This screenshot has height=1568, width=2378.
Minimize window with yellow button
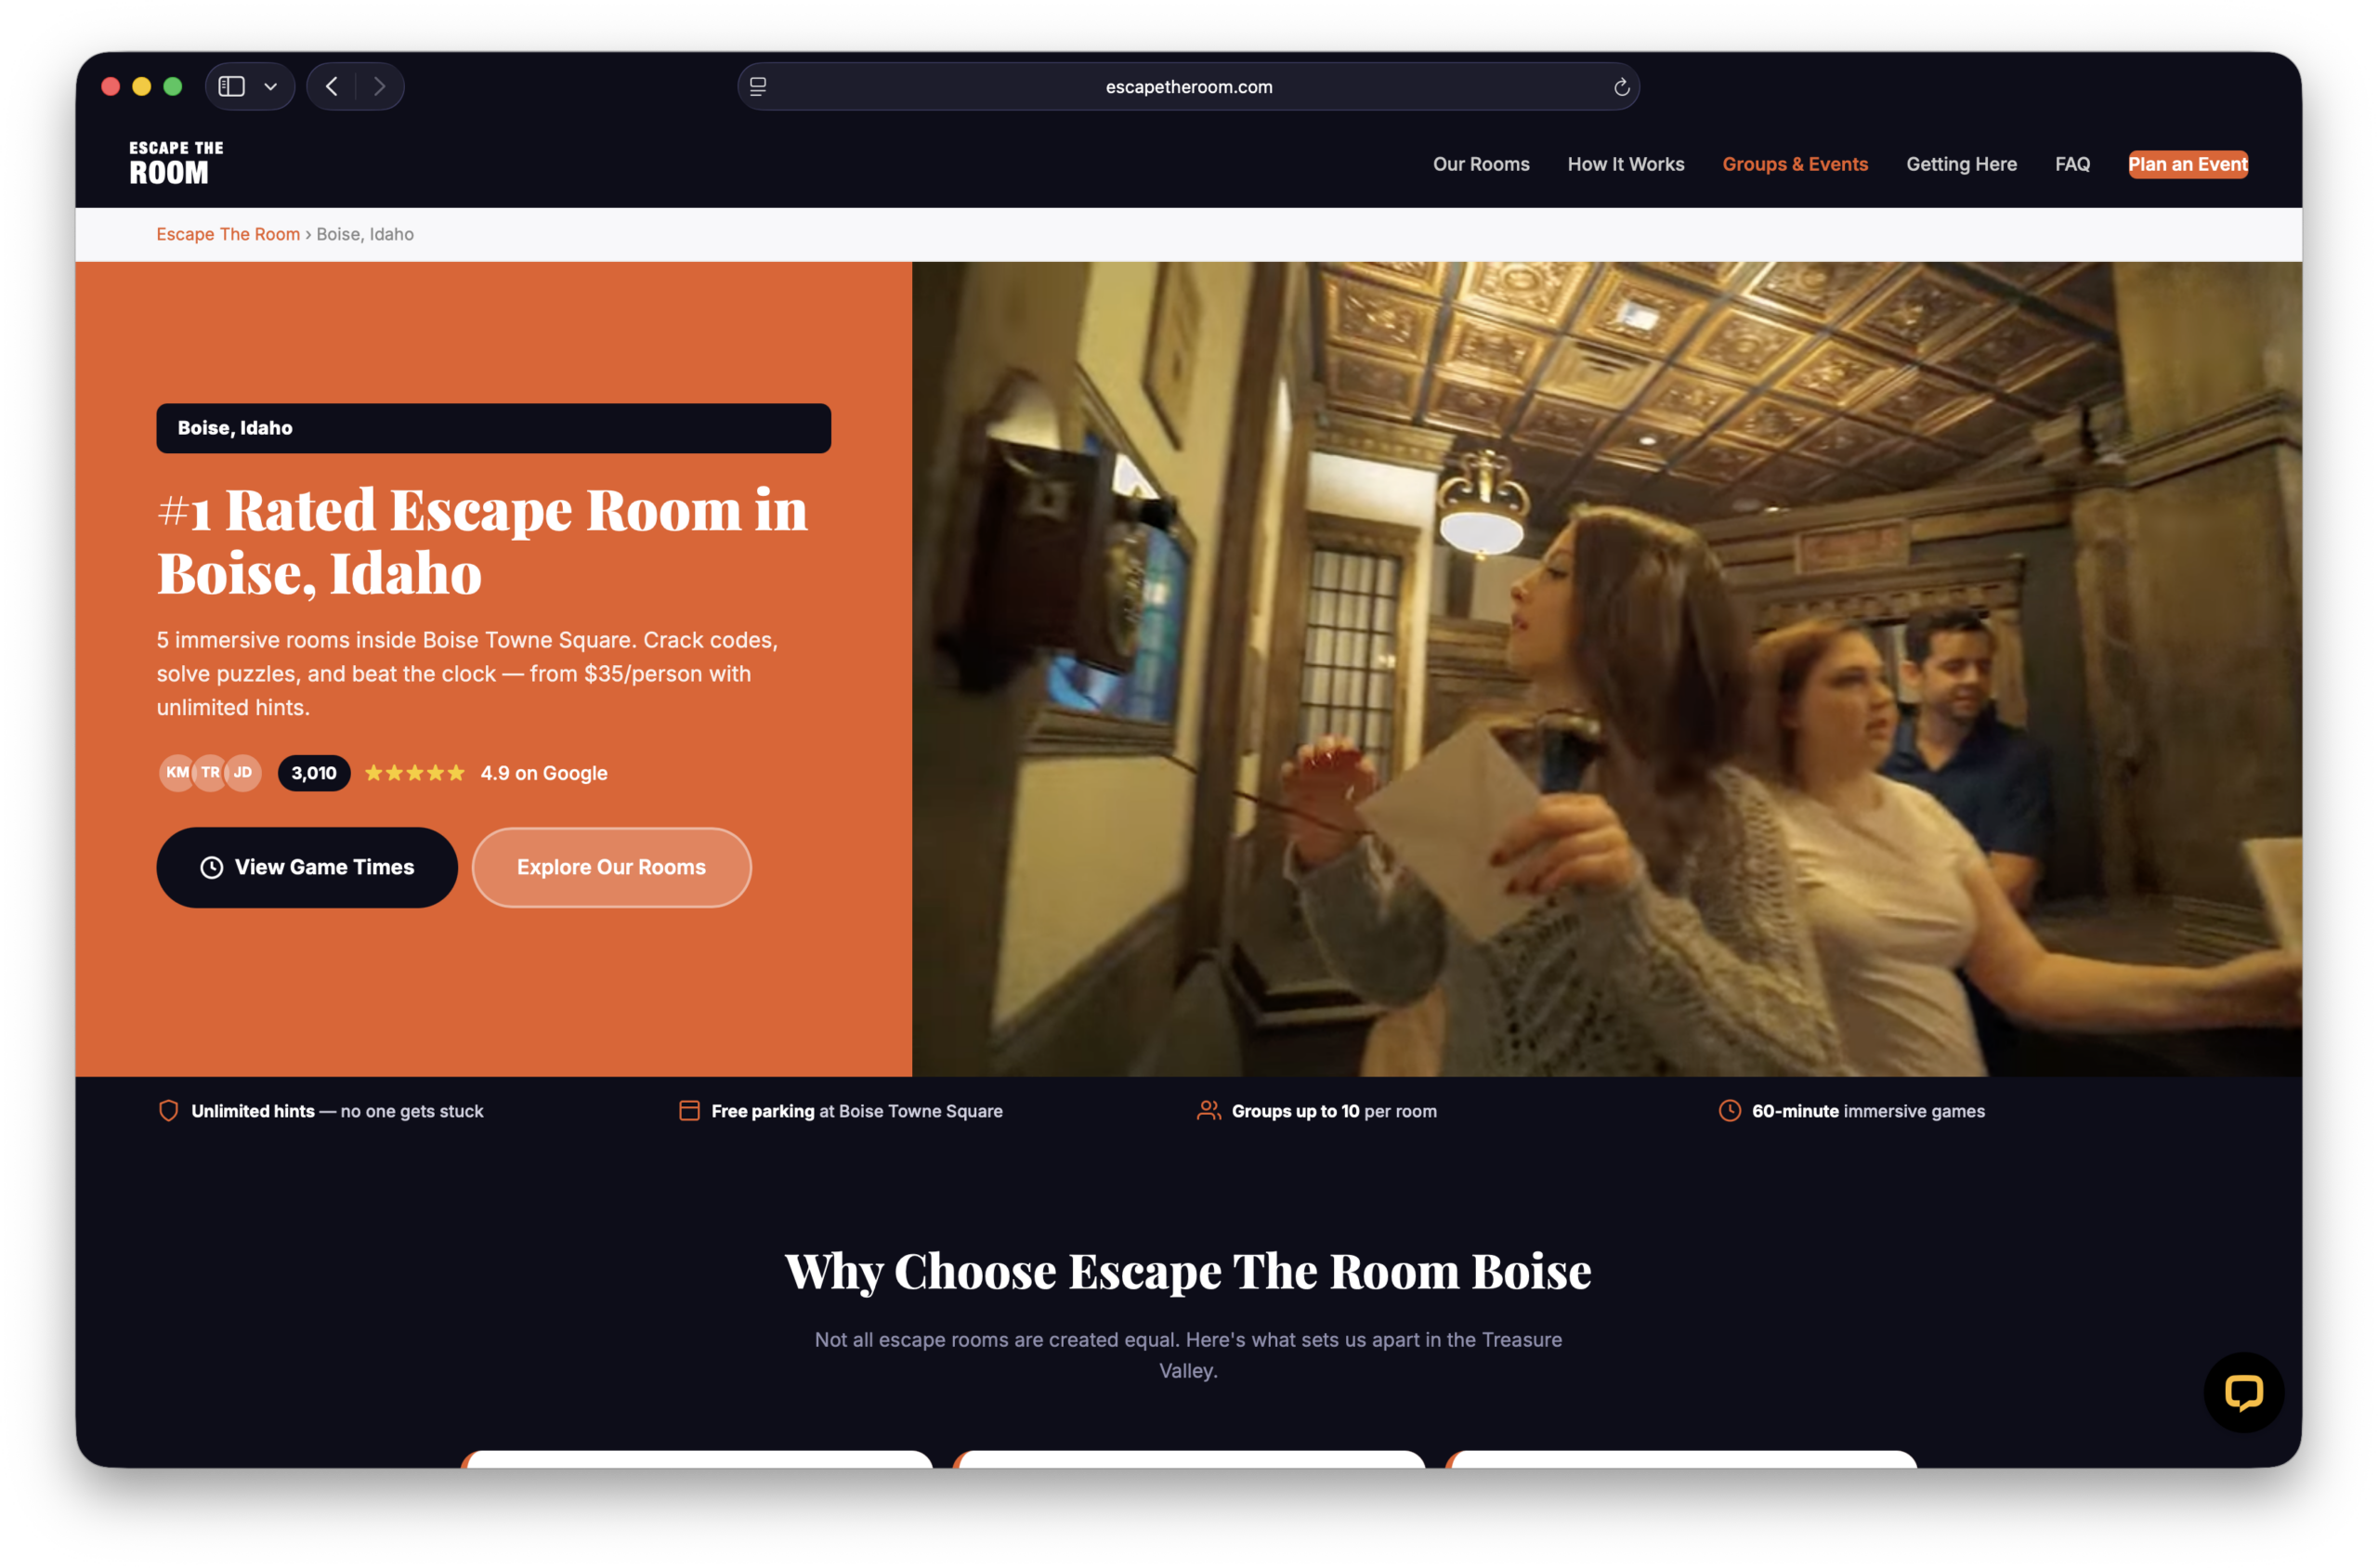(142, 87)
